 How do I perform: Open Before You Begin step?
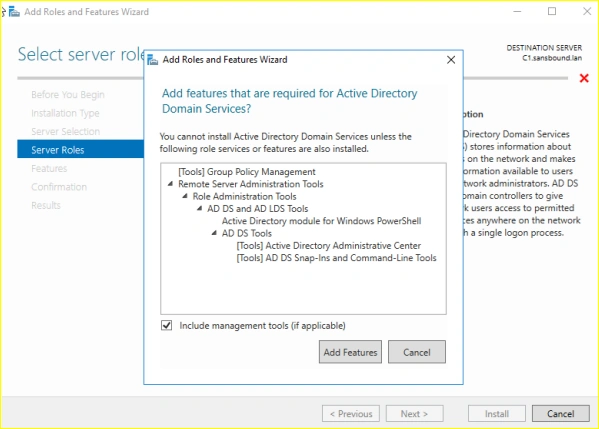[x=68, y=94]
